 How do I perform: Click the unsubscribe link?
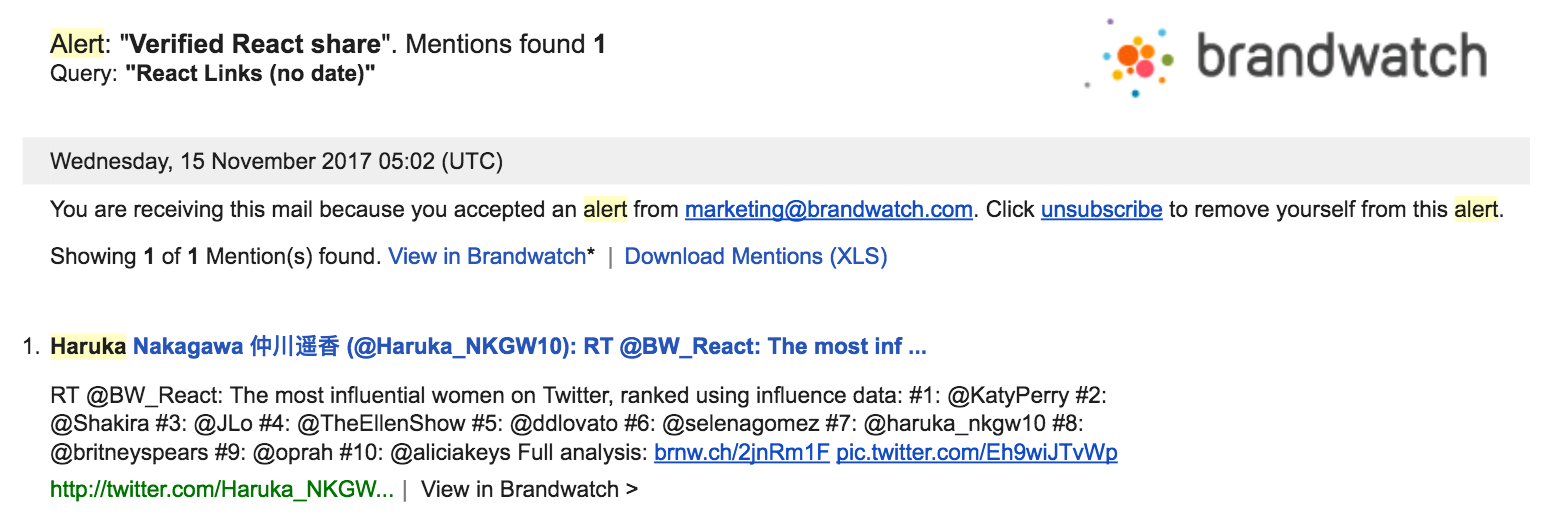1101,210
